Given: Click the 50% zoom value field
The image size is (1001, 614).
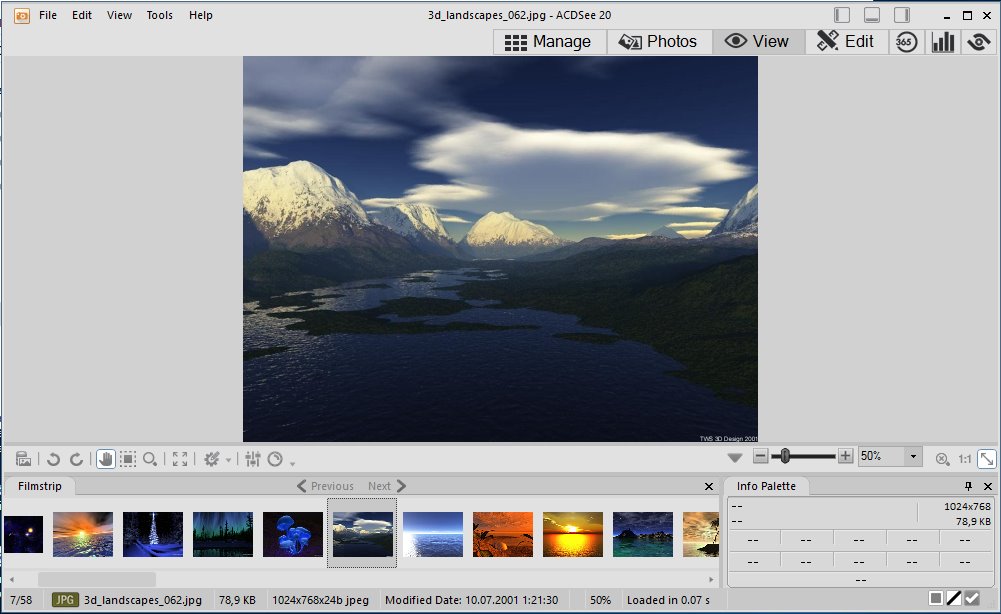Looking at the screenshot, I should 882,456.
